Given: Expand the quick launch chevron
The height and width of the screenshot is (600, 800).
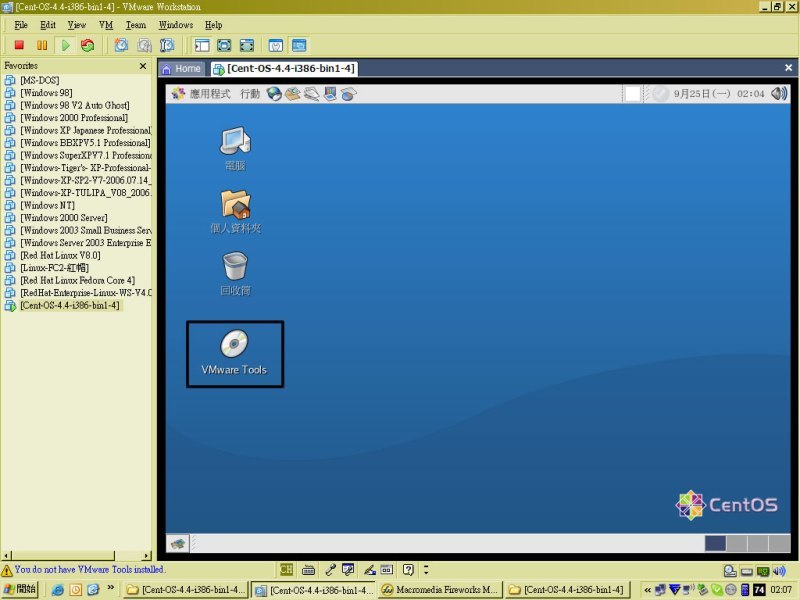Looking at the screenshot, I should (x=111, y=588).
